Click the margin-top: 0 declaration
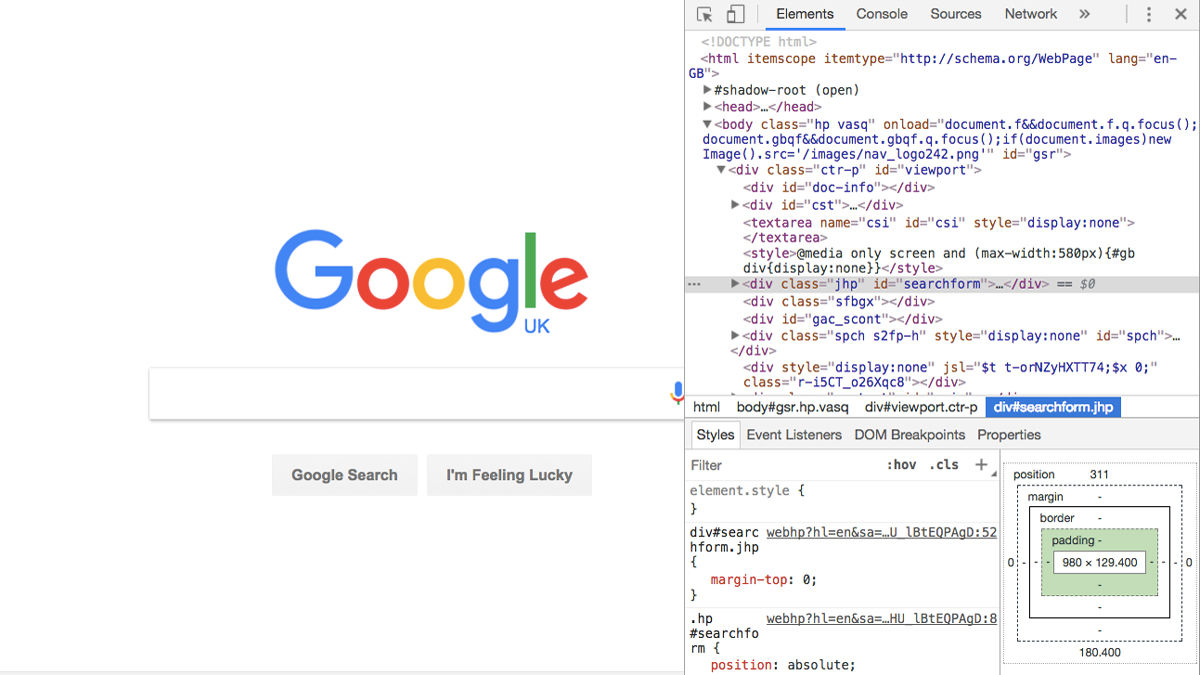 coord(763,579)
